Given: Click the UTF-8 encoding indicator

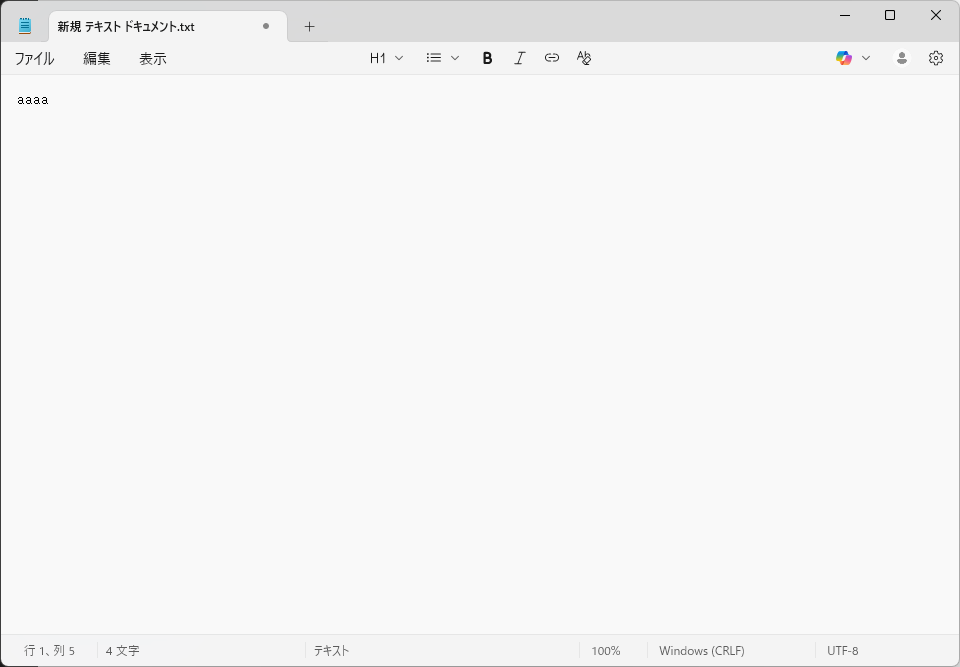Looking at the screenshot, I should click(842, 651).
